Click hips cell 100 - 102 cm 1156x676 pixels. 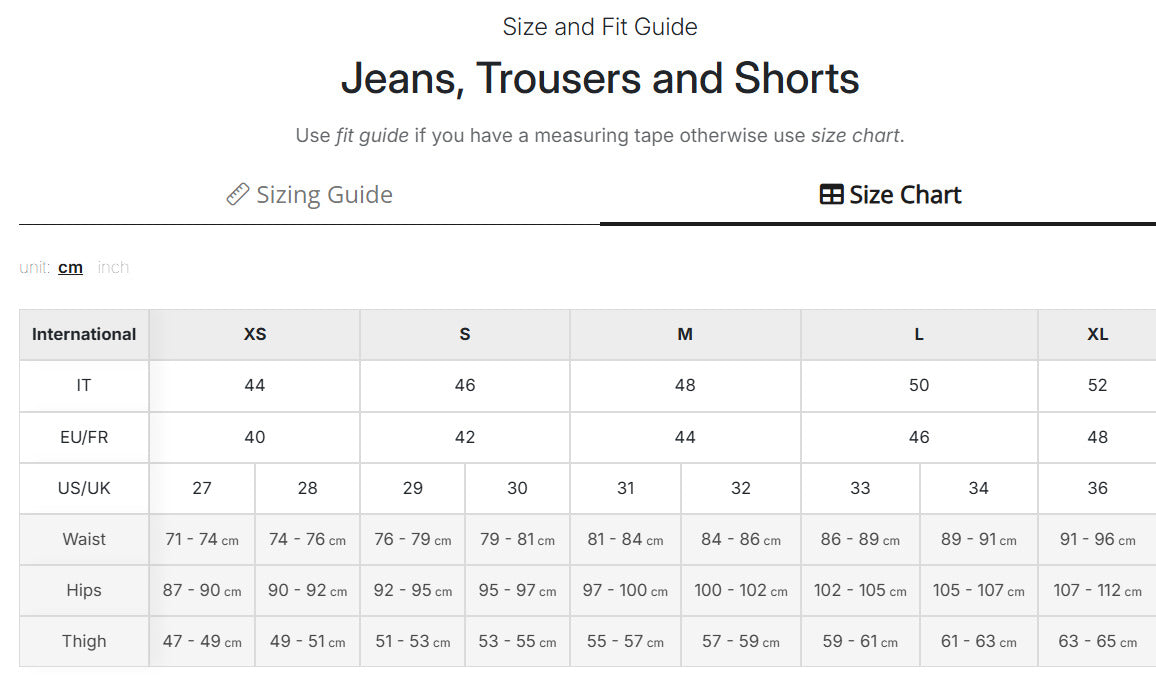(741, 590)
